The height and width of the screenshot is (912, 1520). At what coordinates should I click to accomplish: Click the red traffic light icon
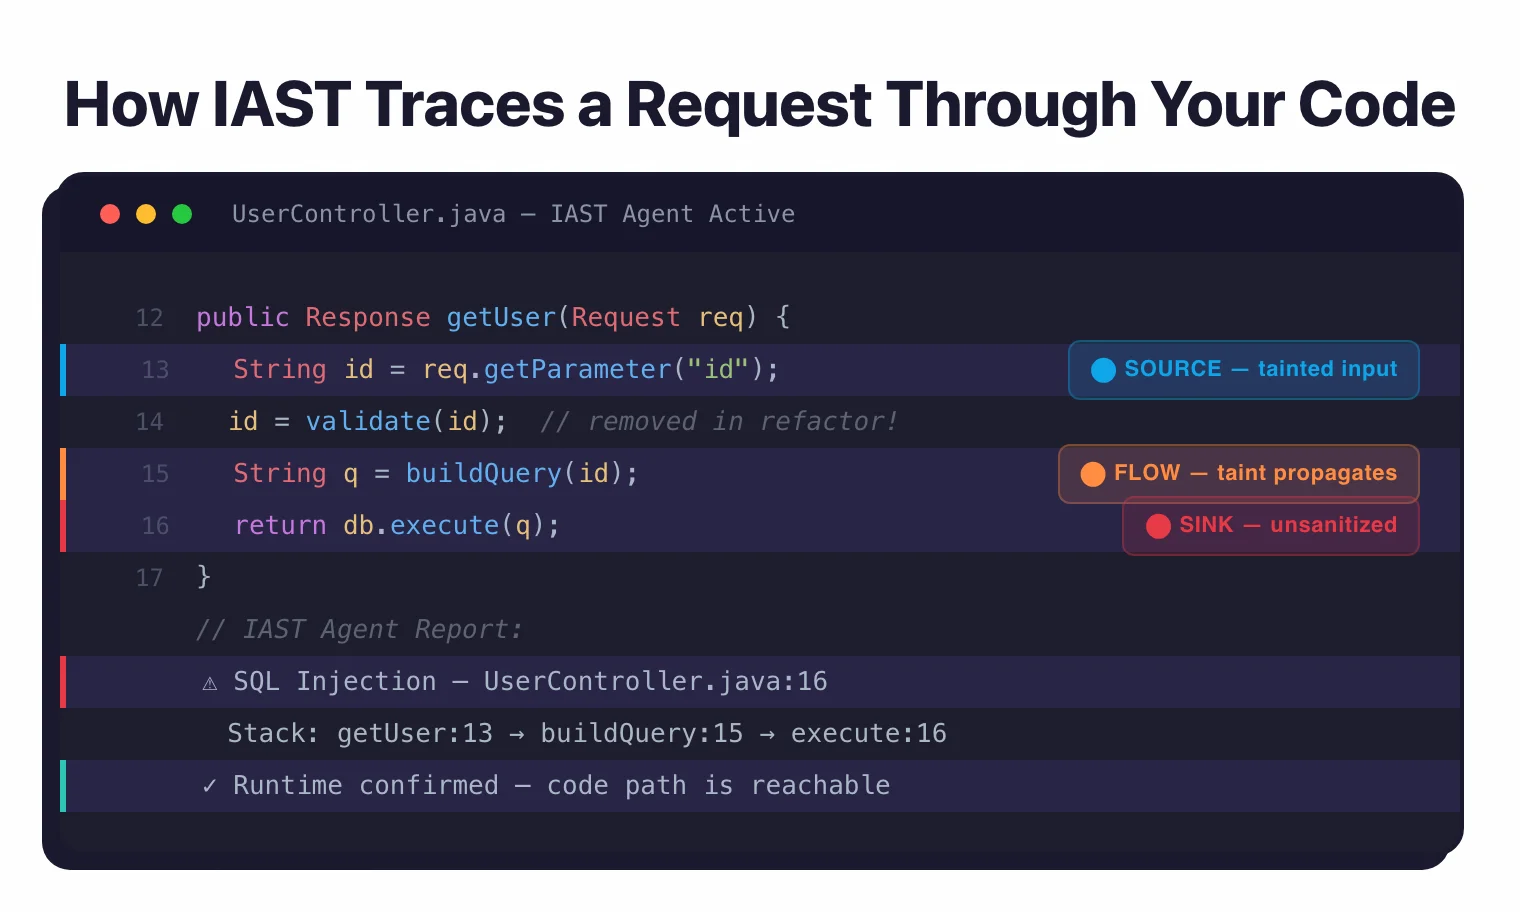click(x=110, y=213)
